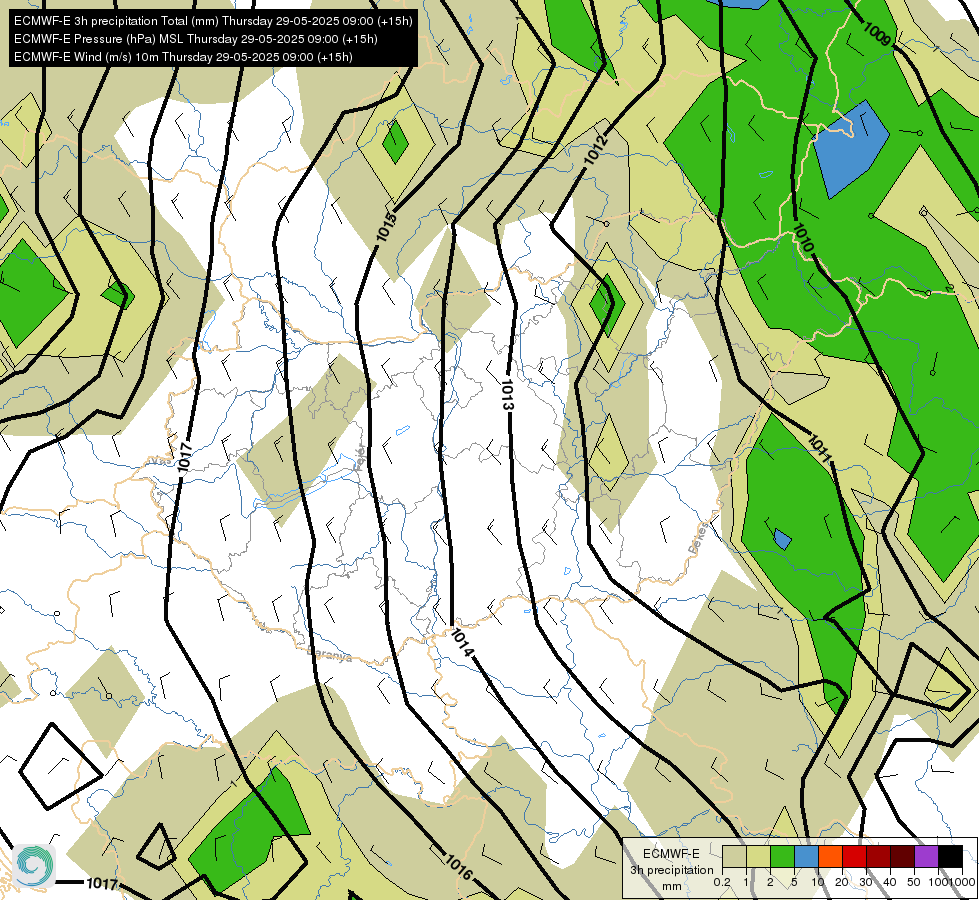Viewport: 979px width, 900px height.
Task: Pick the khaki 0.2–1 mm legend swatch
Action: 734,856
